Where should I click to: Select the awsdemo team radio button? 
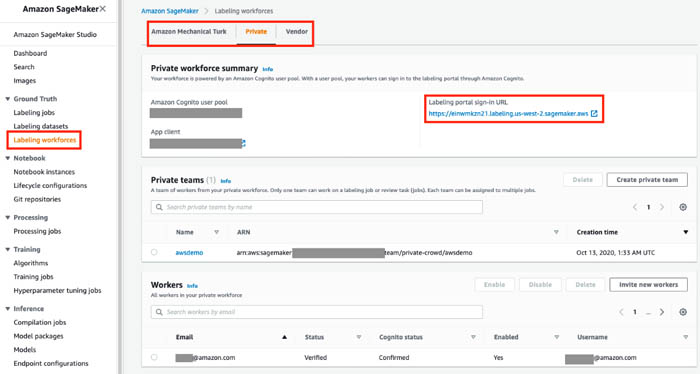pos(154,252)
